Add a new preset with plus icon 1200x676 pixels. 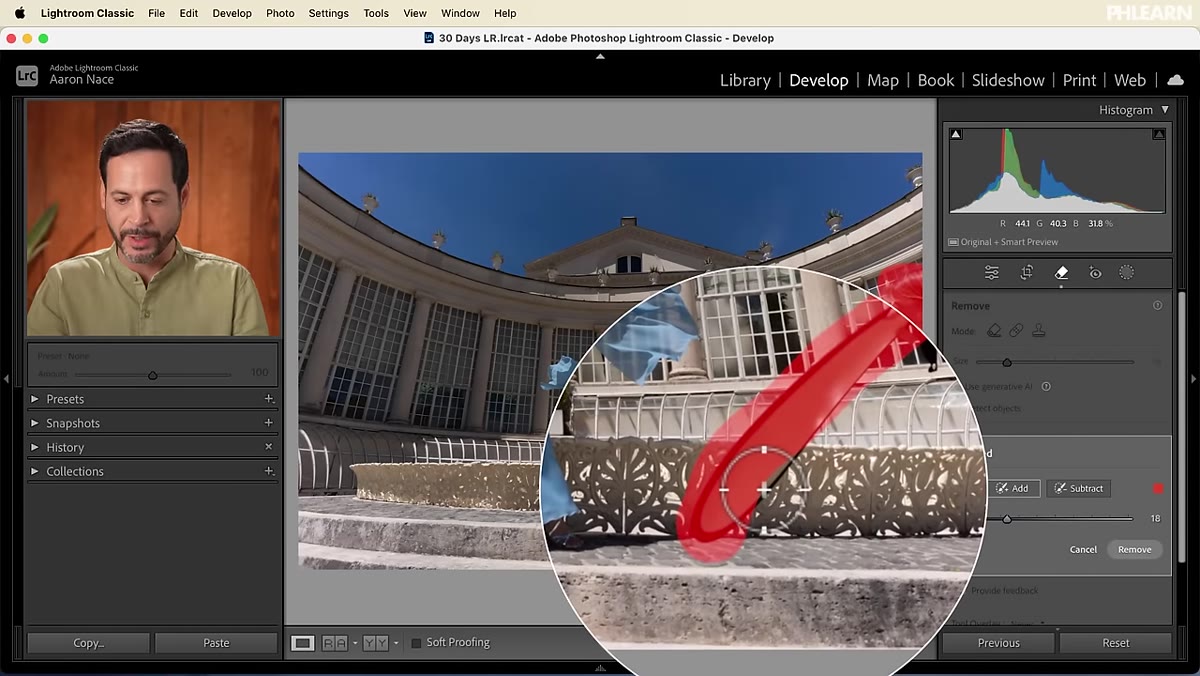[x=268, y=398]
